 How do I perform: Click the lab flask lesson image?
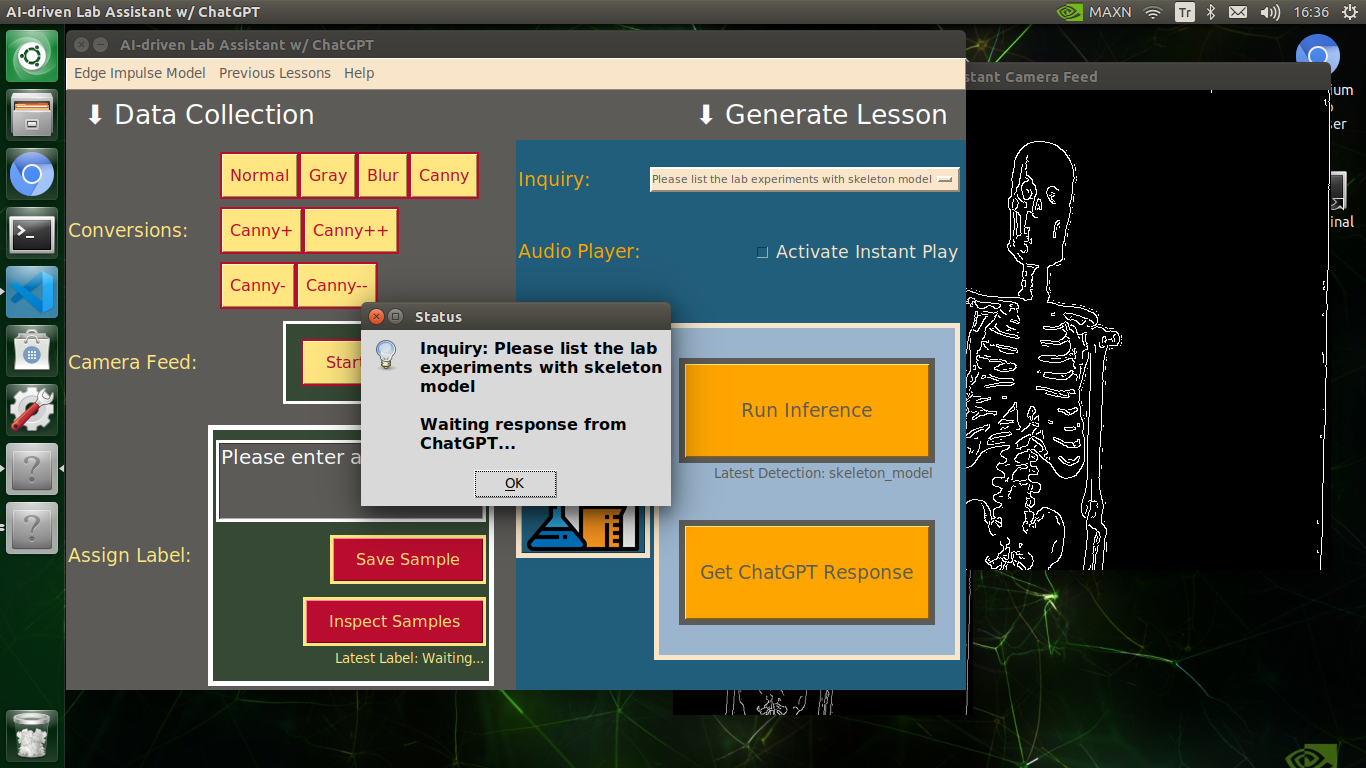pyautogui.click(x=583, y=529)
